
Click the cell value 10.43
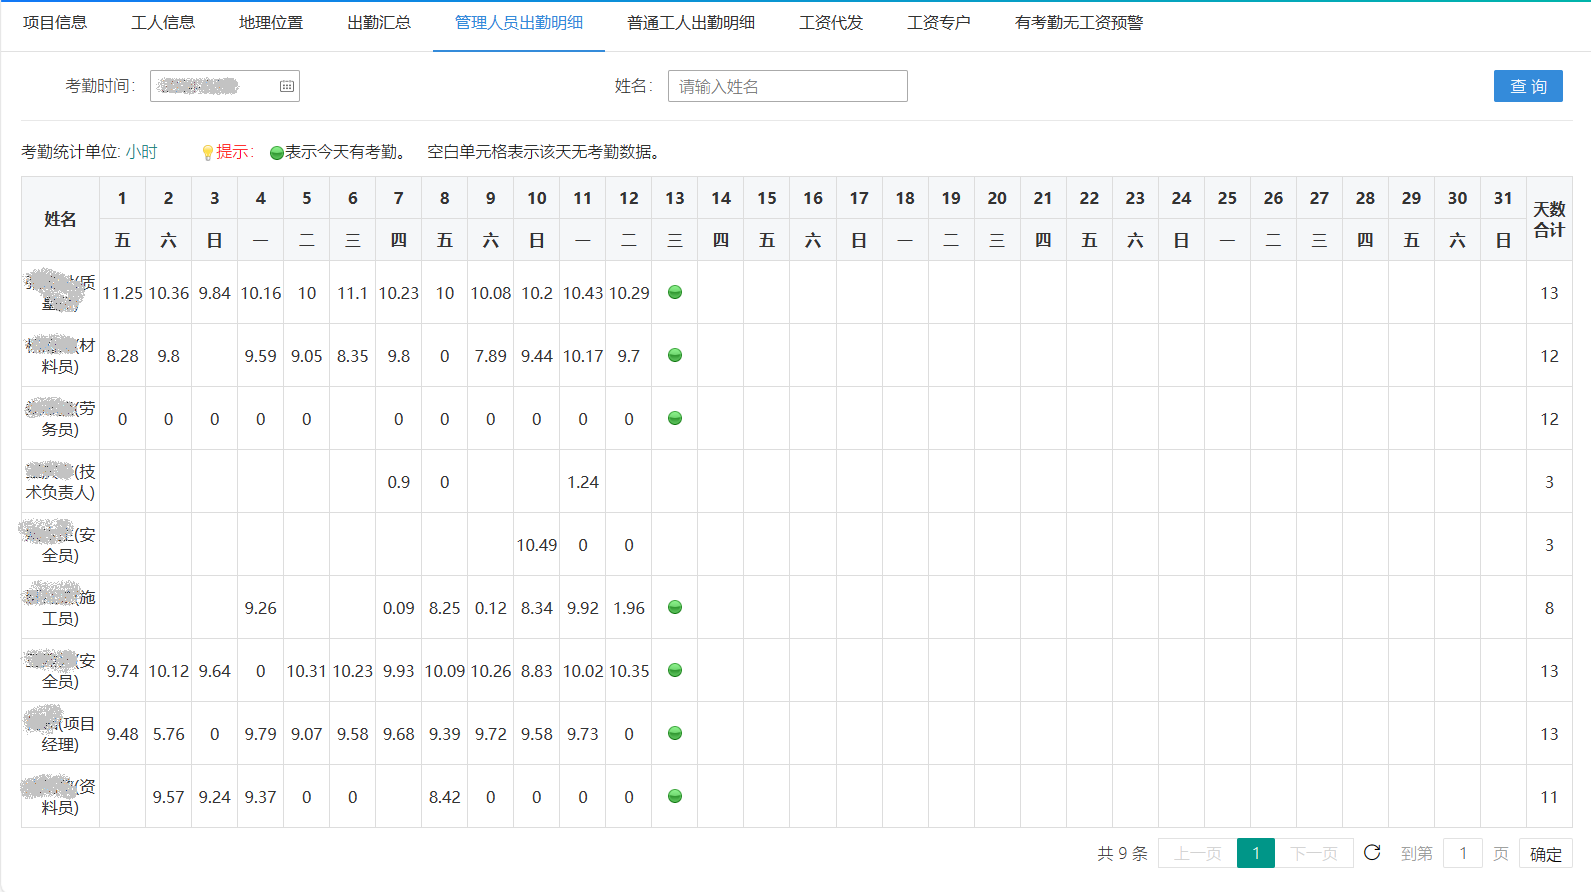point(583,293)
